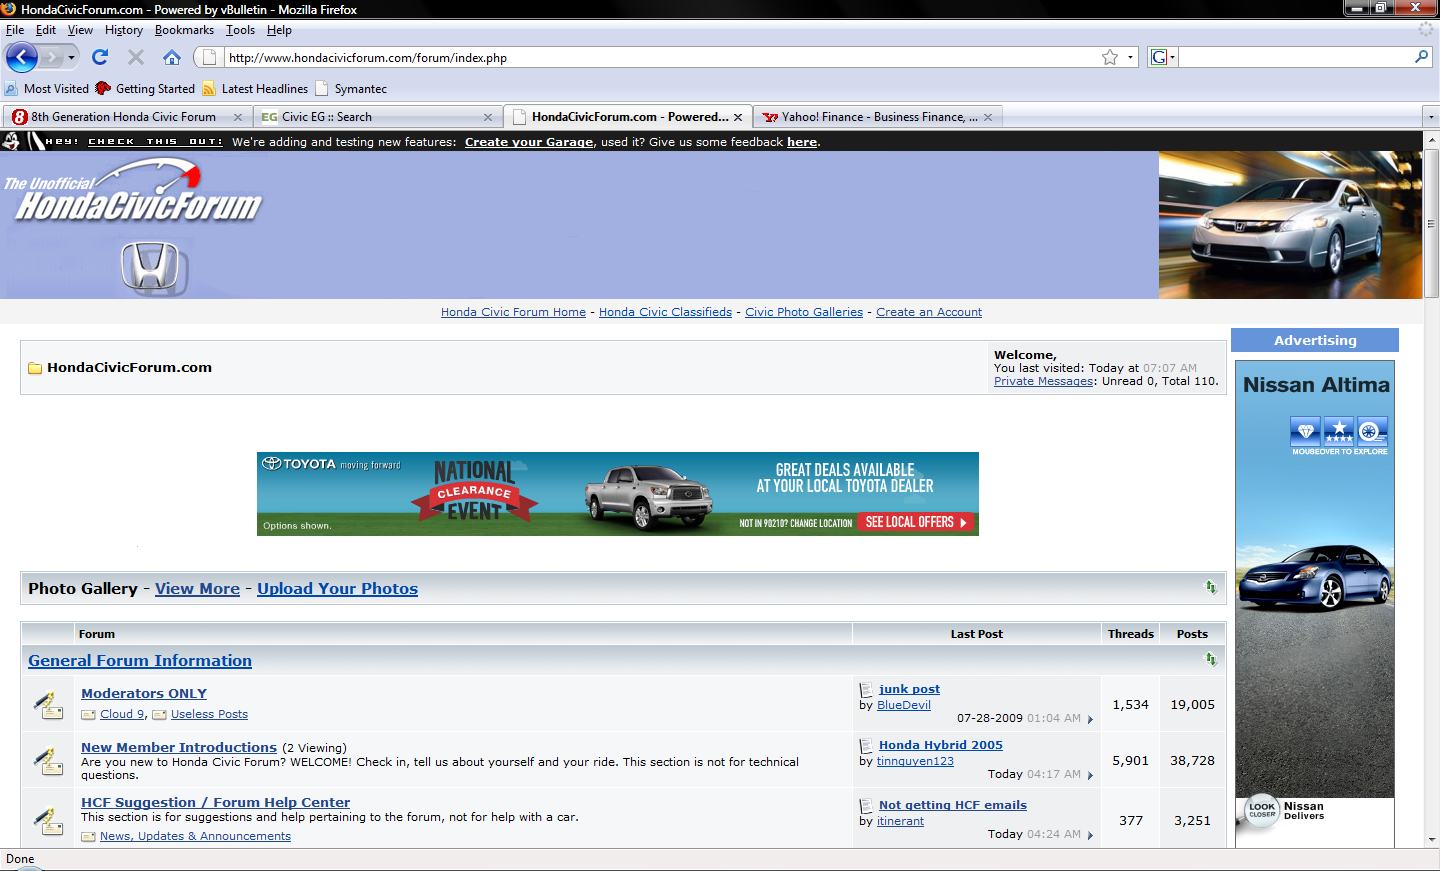Click the Stop loading button
Image resolution: width=1440 pixels, height=871 pixels.
[136, 57]
